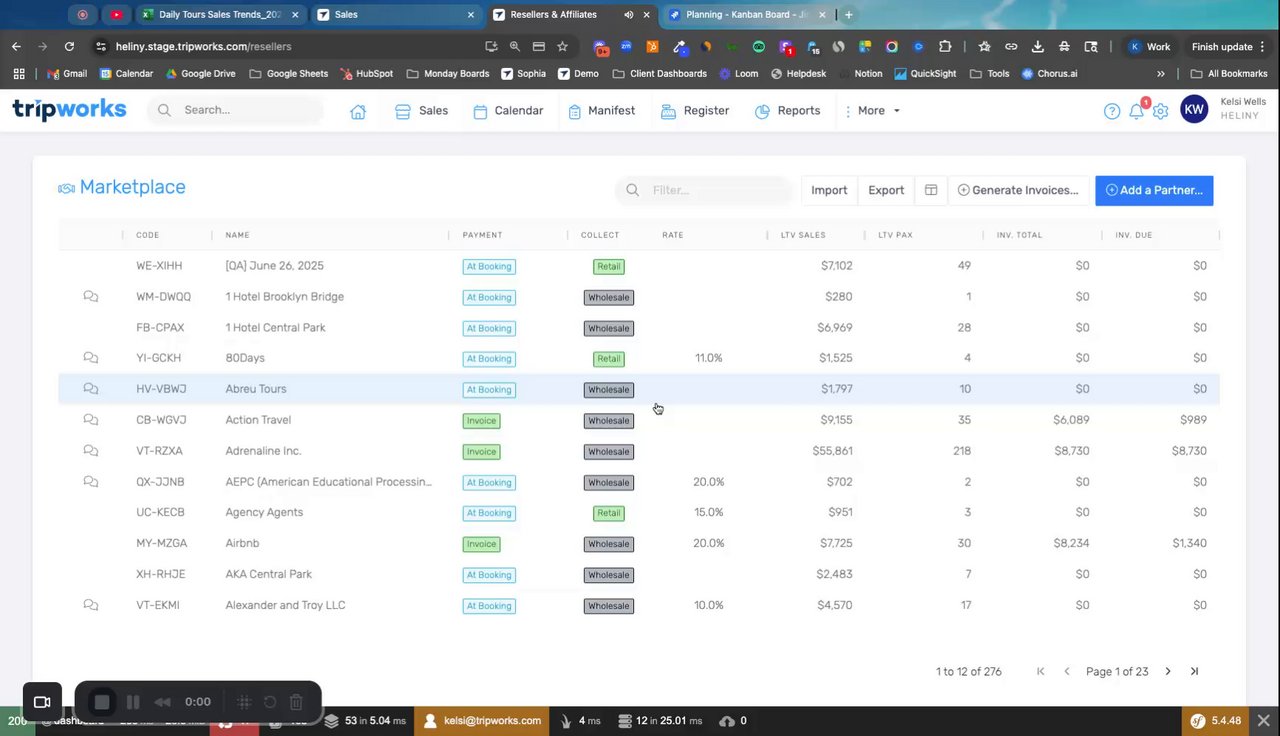Open comments for Abreu Tours row
The width and height of the screenshot is (1280, 736).
91,389
